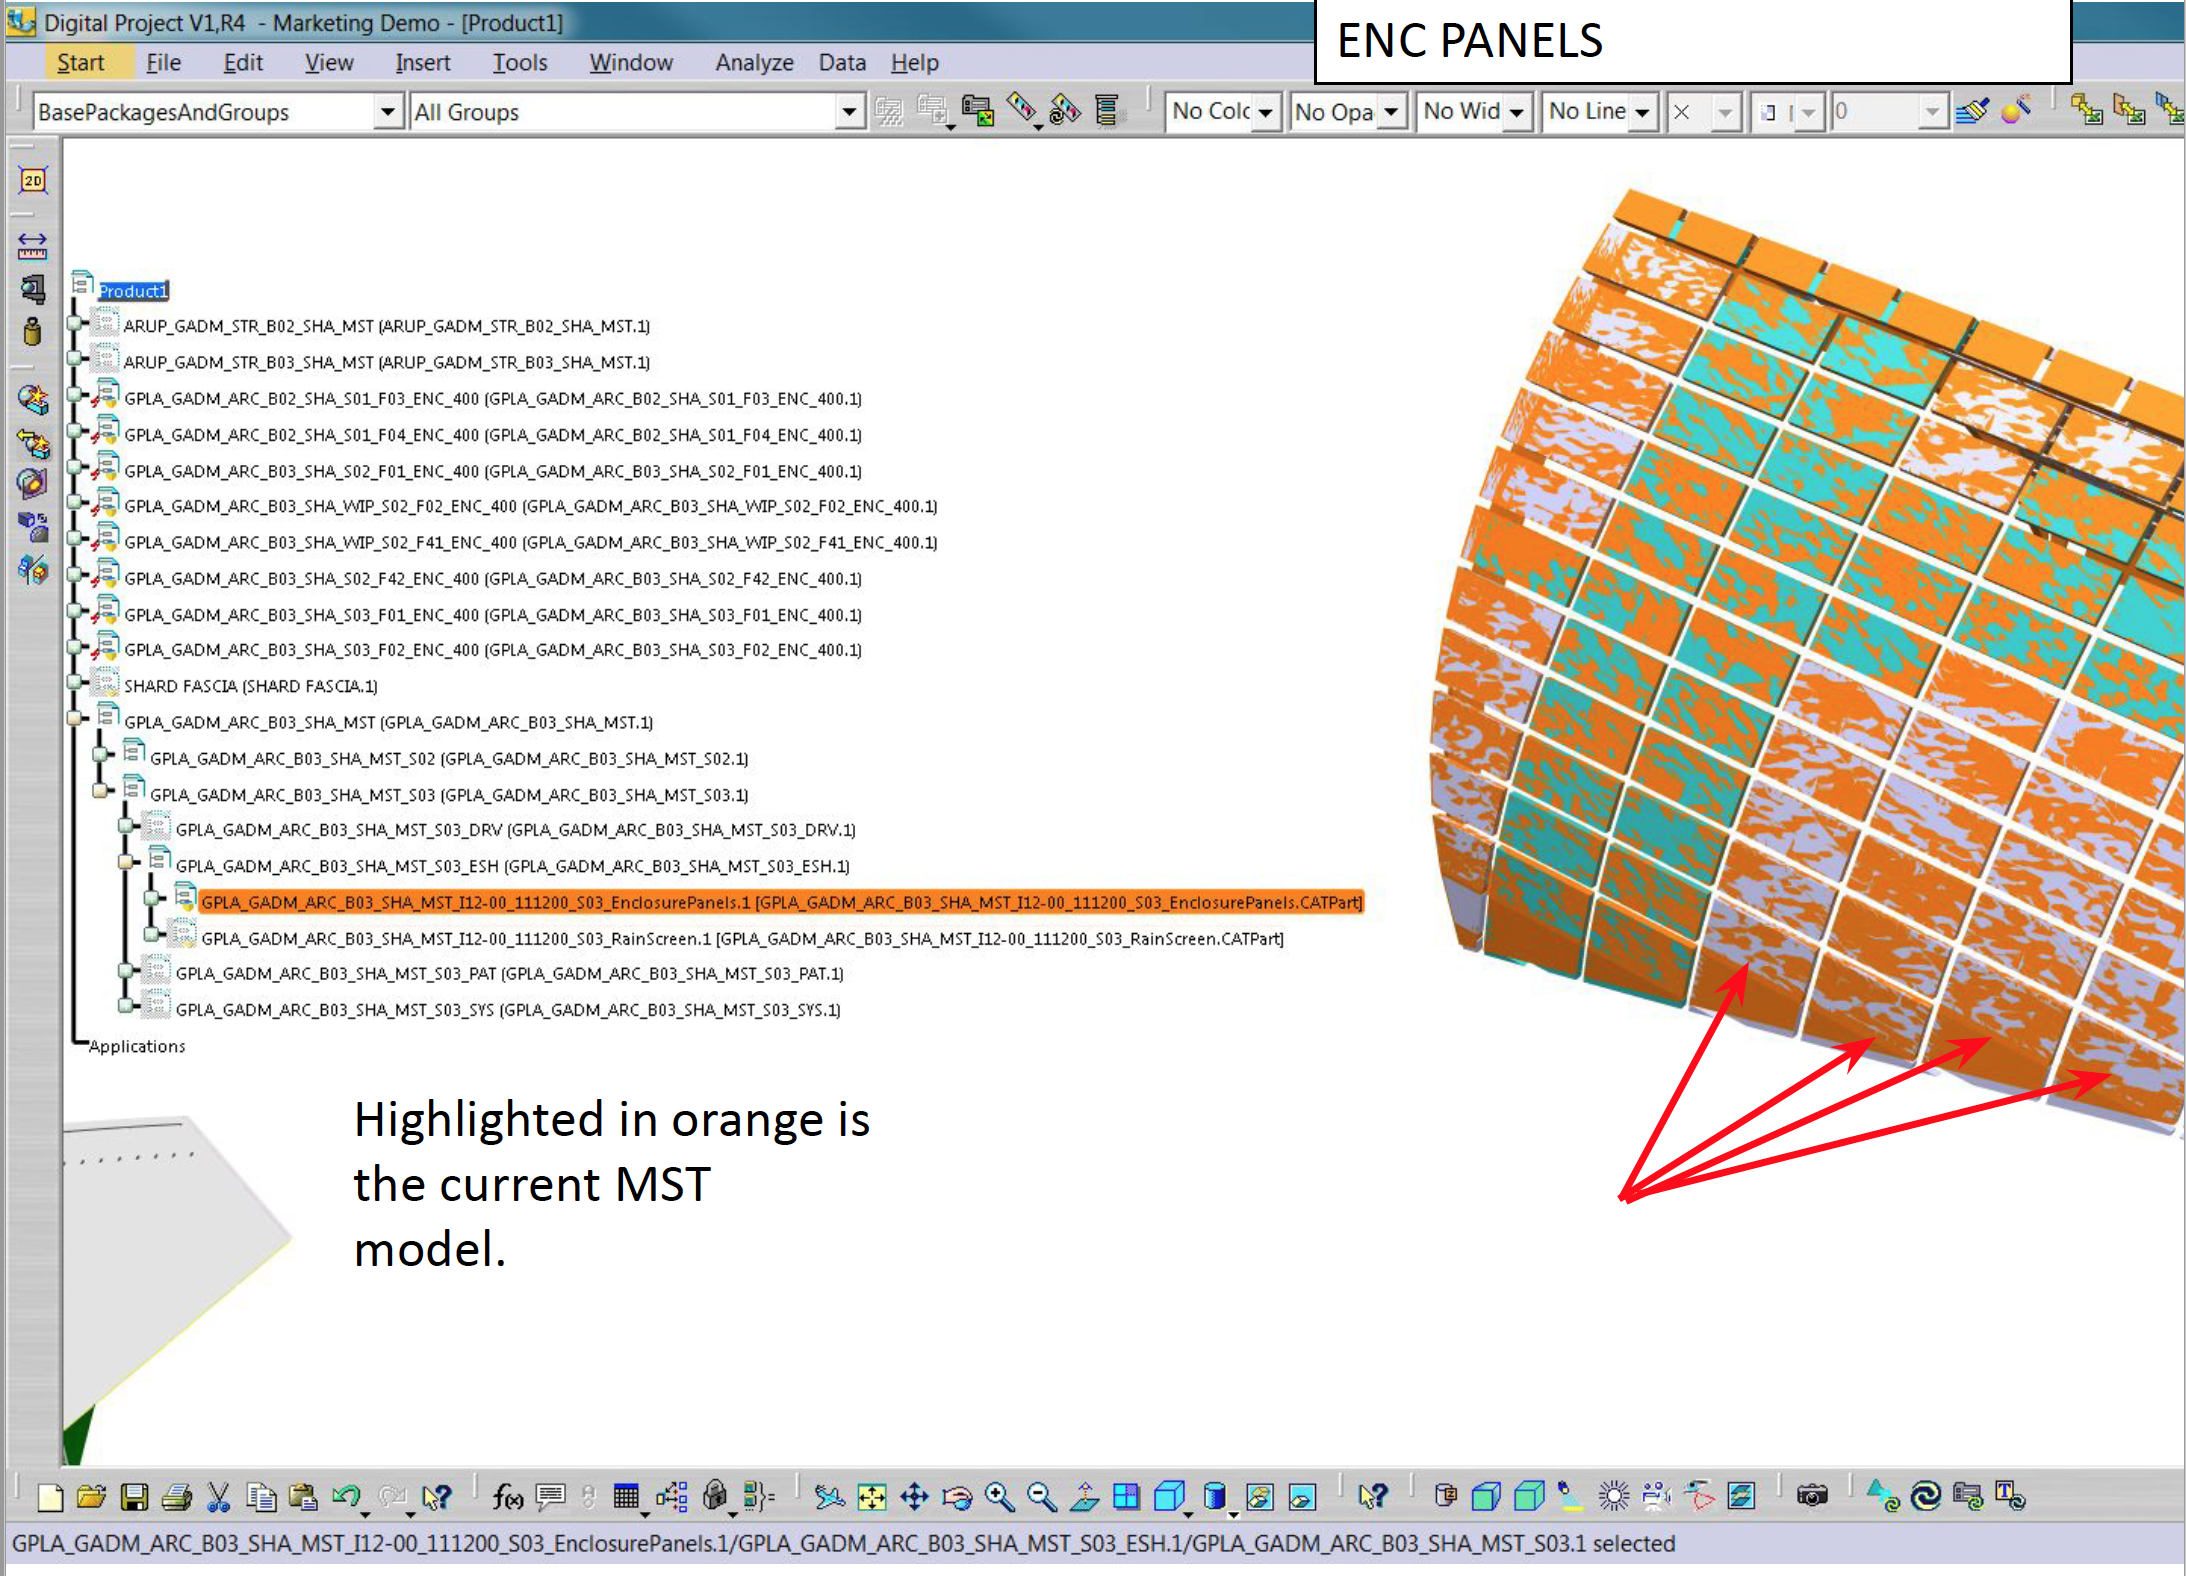Open the BasePackagesAndGroups dropdown
Image resolution: width=2186 pixels, height=1576 pixels.
pos(388,112)
